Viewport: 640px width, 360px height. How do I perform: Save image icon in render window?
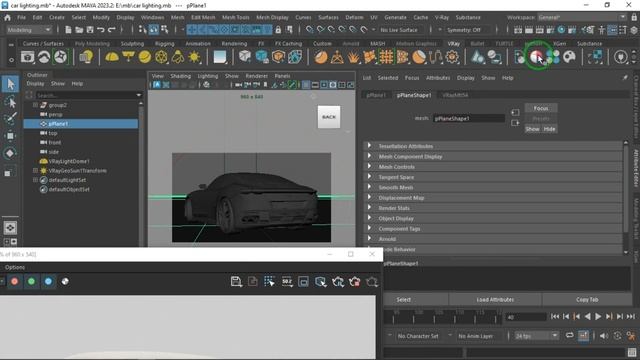[236, 281]
